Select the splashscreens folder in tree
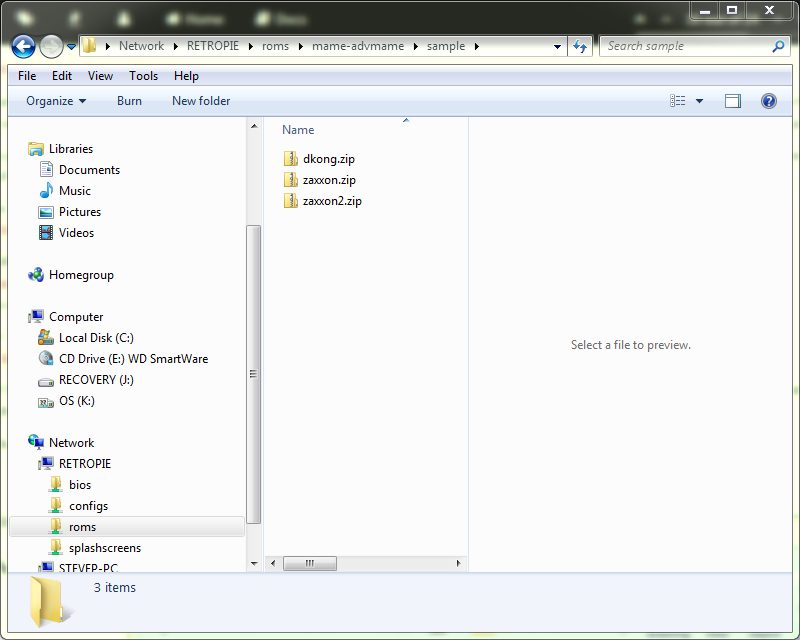The height and width of the screenshot is (640, 800). click(104, 548)
